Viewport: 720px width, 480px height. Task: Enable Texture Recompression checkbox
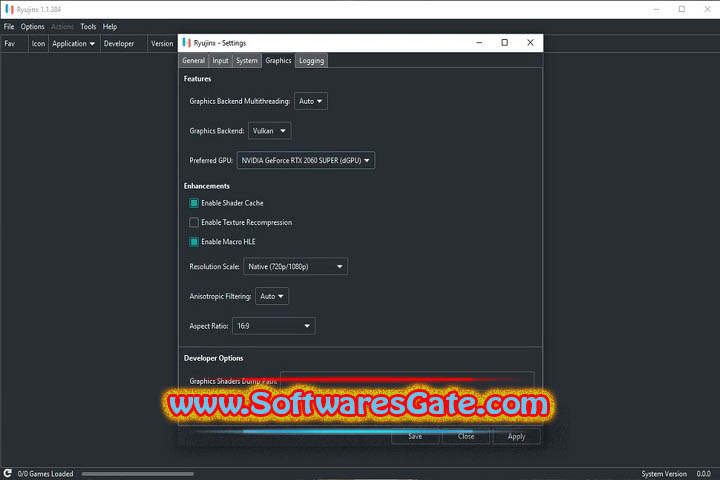tap(194, 222)
